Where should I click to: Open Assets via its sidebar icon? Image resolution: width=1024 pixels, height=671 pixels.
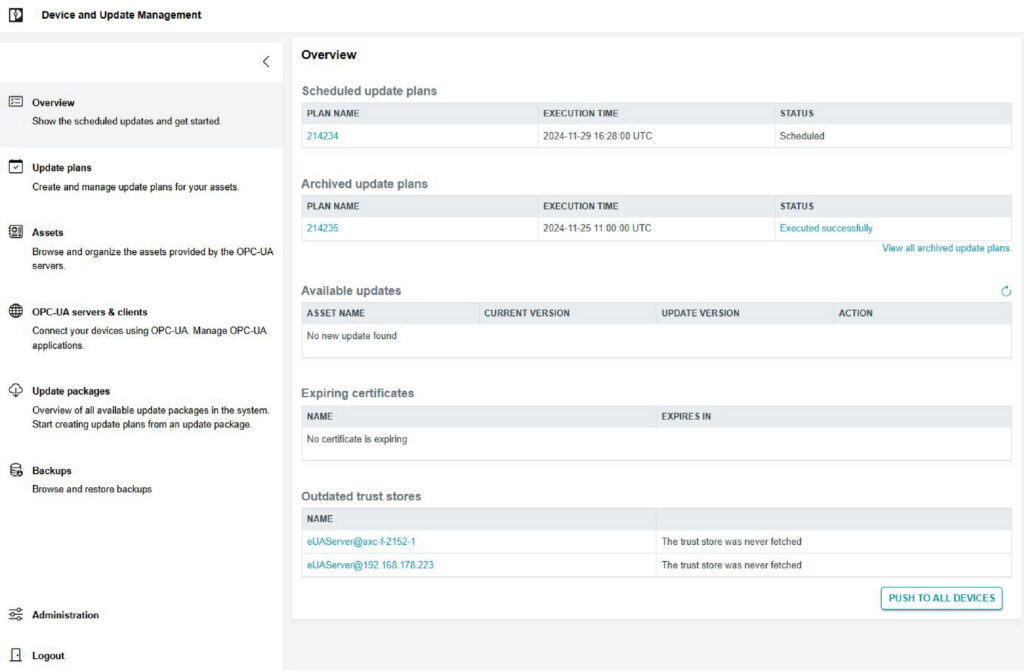(16, 231)
